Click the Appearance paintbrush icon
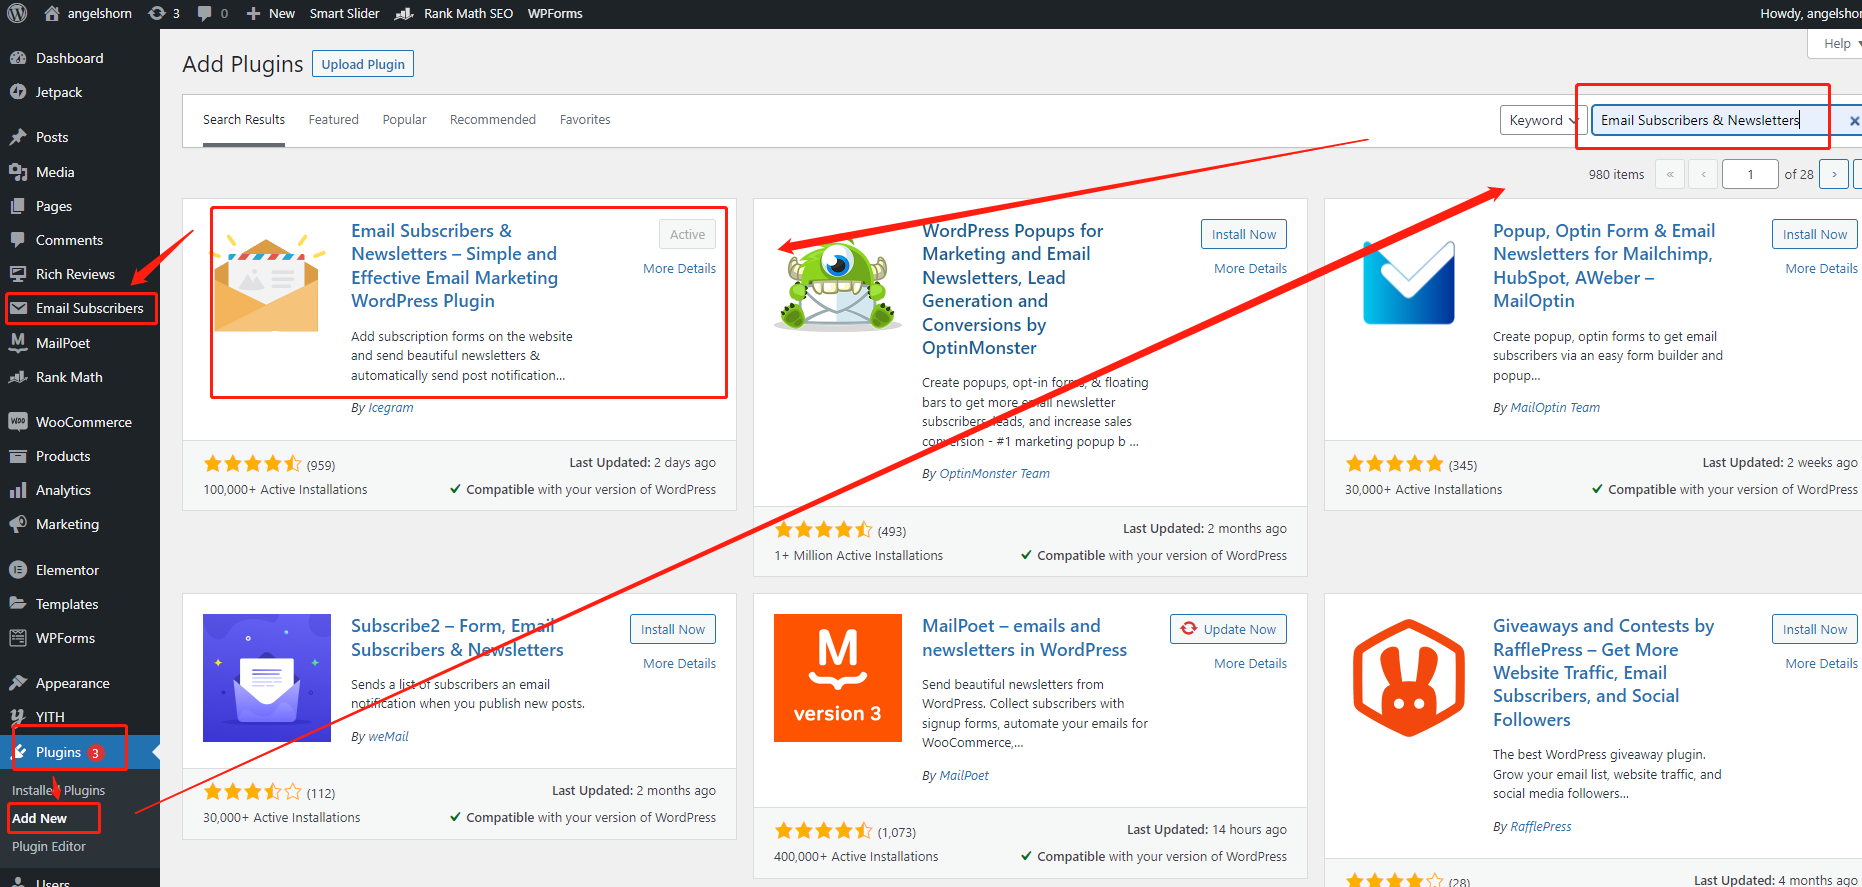The width and height of the screenshot is (1862, 887). [18, 683]
